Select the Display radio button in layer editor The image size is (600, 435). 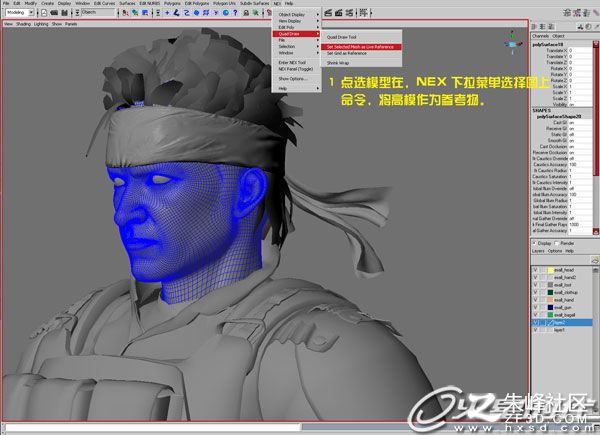coord(535,243)
